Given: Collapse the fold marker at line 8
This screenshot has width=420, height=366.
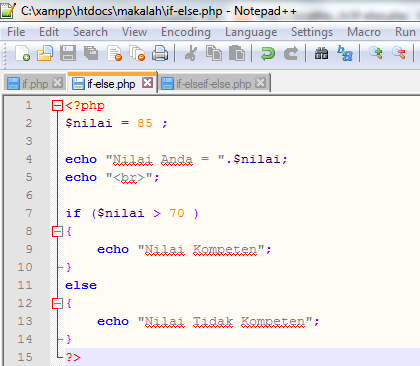Looking at the screenshot, I should click(57, 231).
